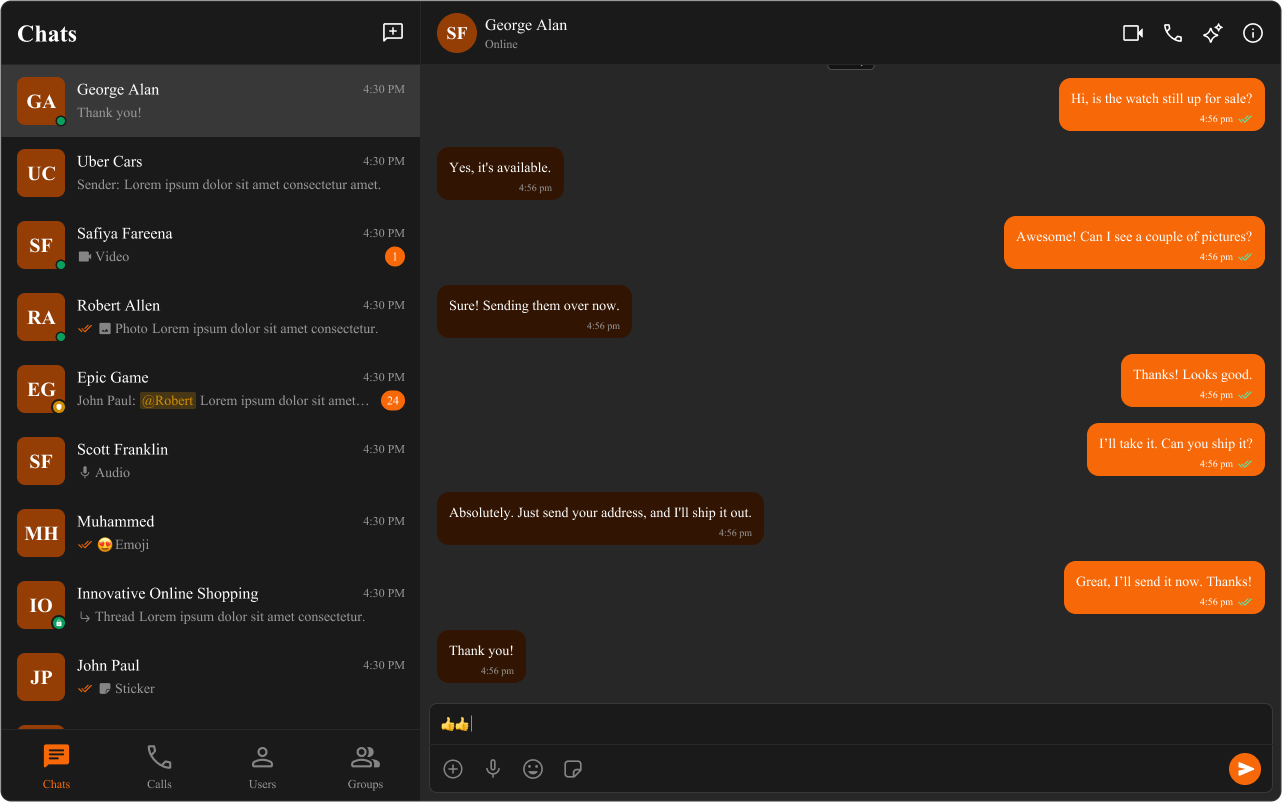Switch to the Users tab
The width and height of the screenshot is (1282, 802).
tap(262, 767)
